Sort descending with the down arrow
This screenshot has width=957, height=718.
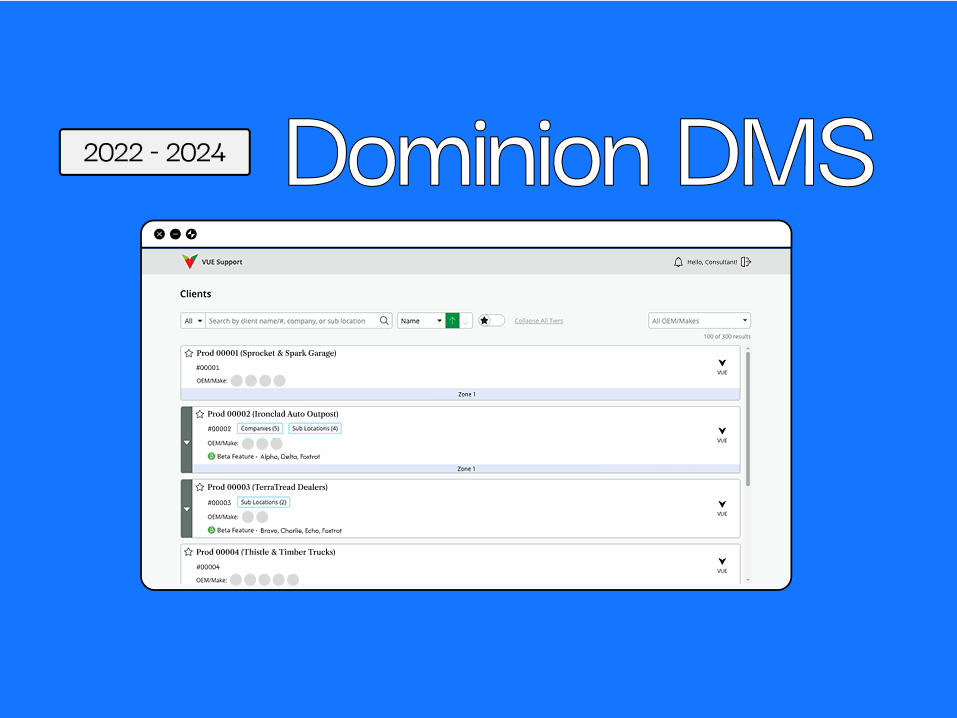pyautogui.click(x=466, y=321)
